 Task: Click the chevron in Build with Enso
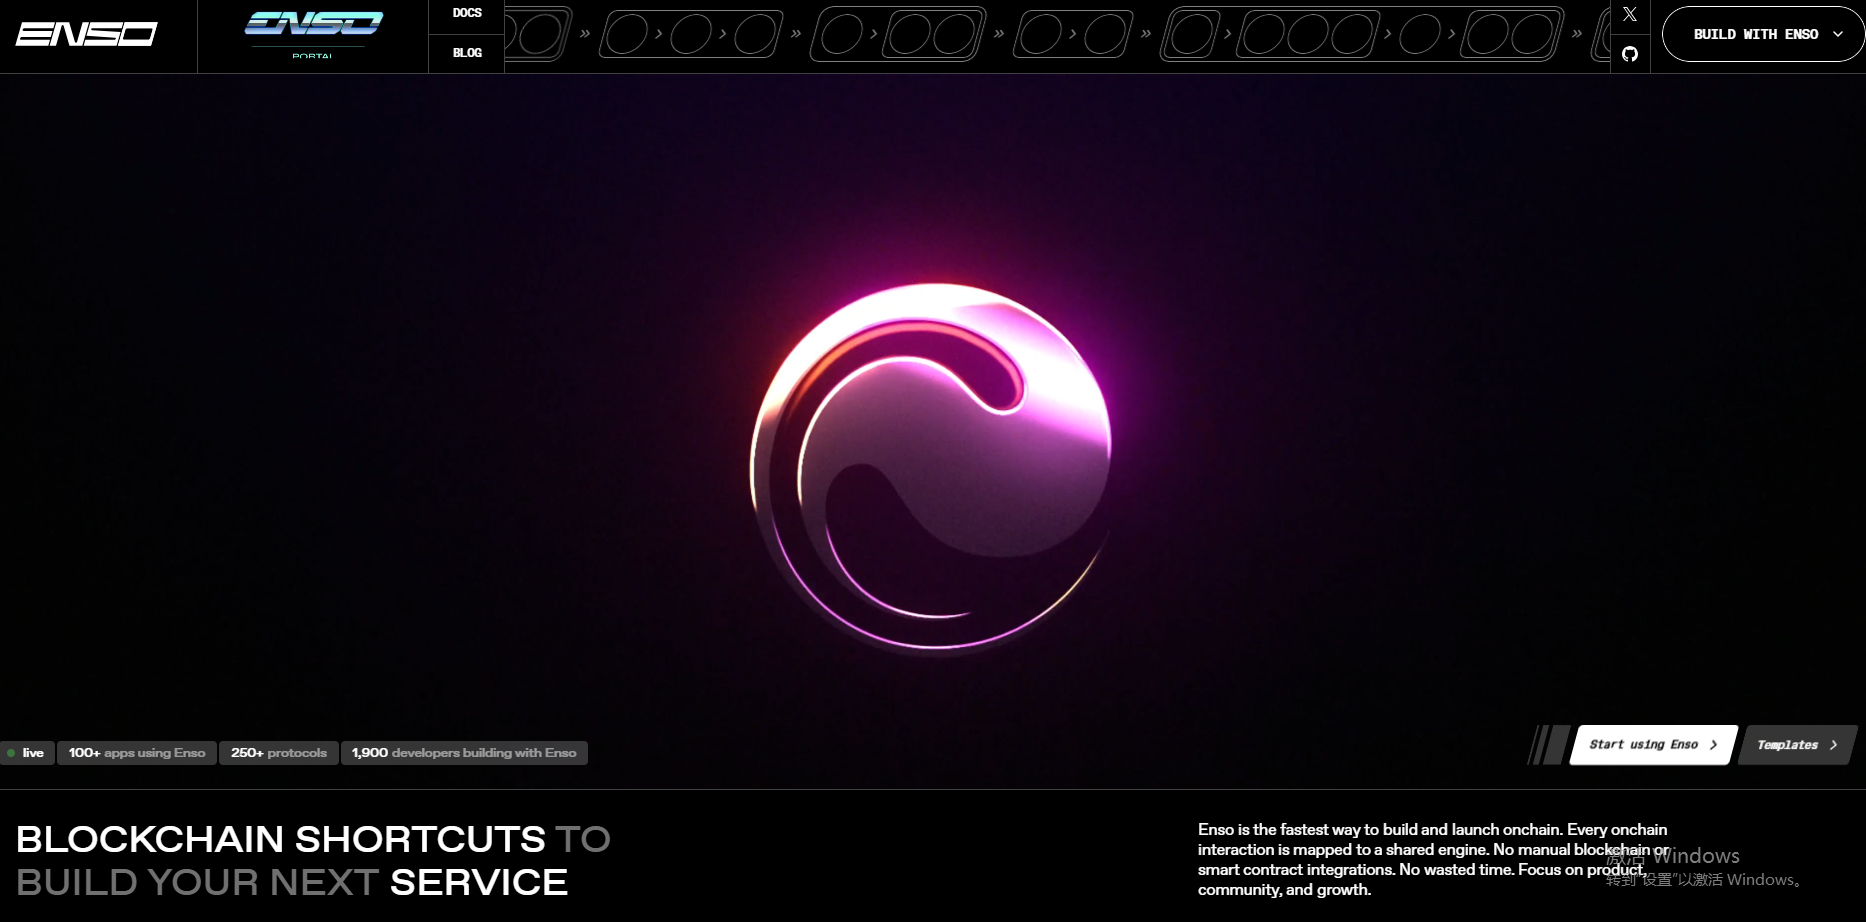[x=1837, y=34]
